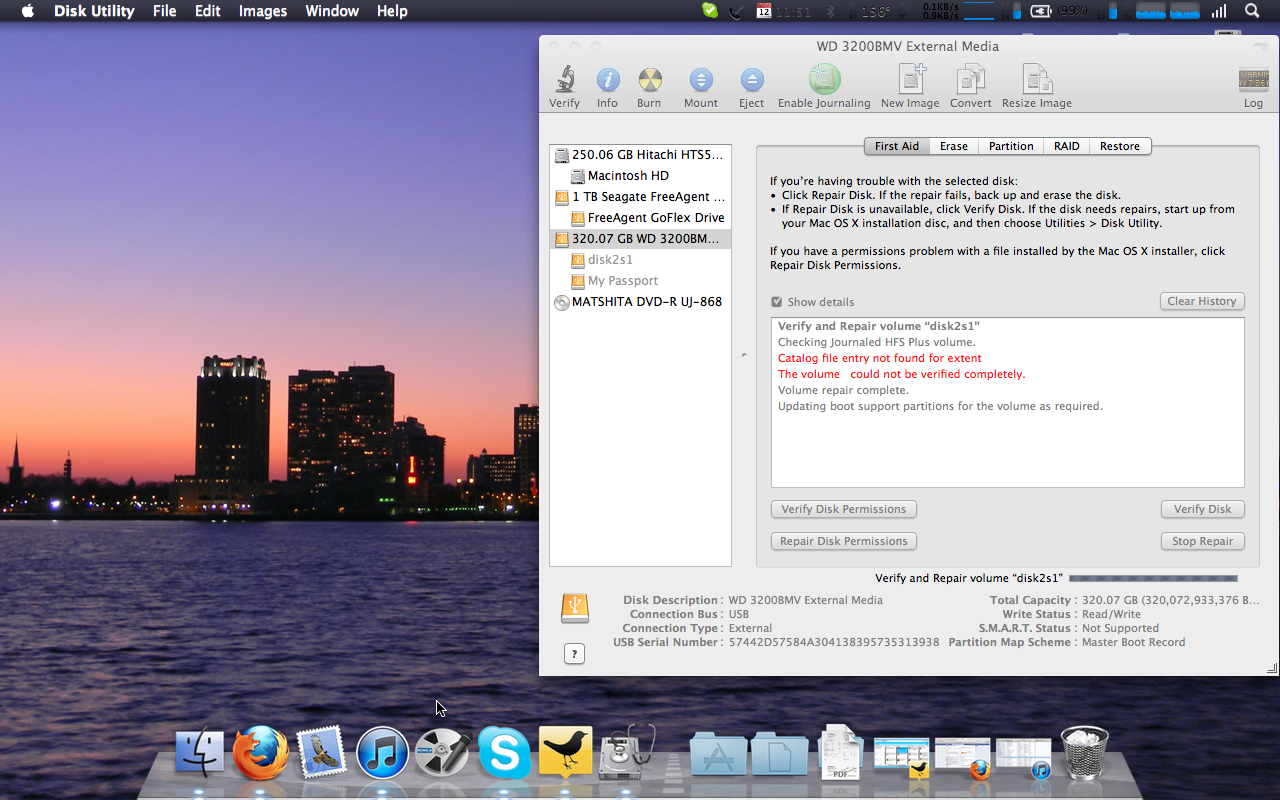
Task: Restore minimized window with iTunes badge in Dock
Action: (x=1023, y=757)
